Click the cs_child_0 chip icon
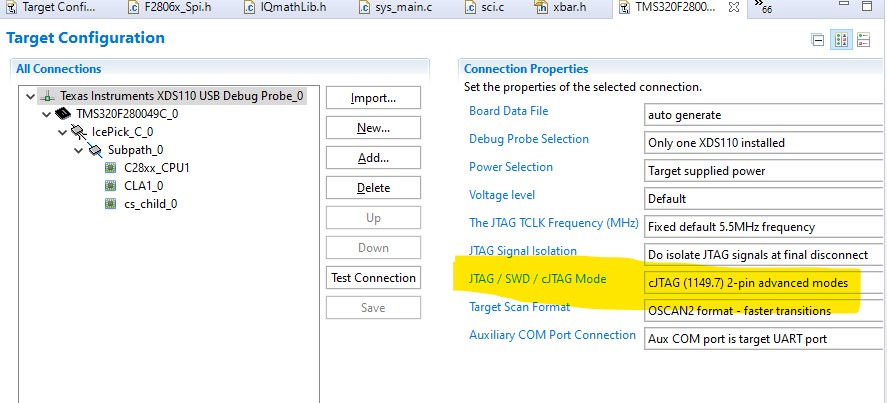The image size is (887, 403). 111,203
